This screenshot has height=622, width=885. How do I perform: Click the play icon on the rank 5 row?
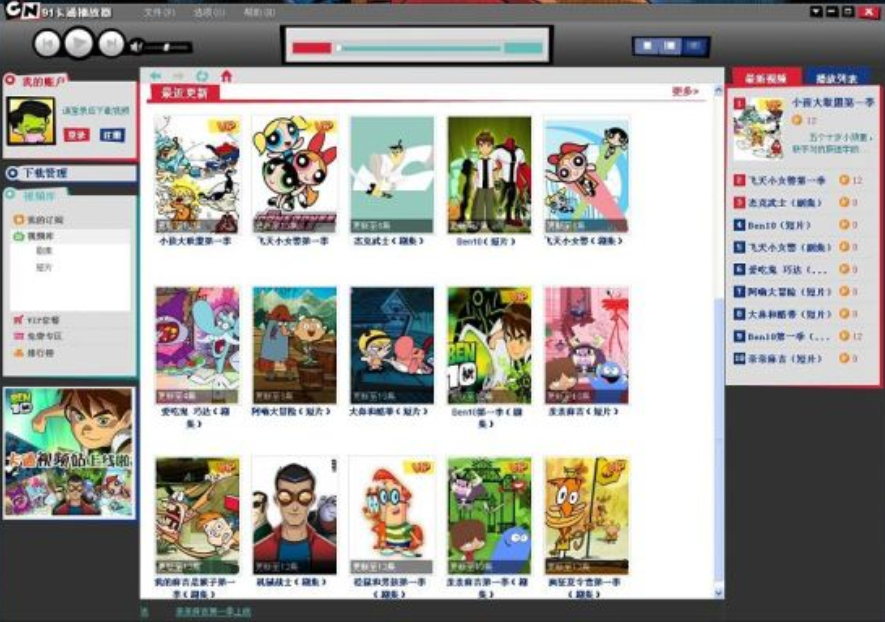coord(844,247)
